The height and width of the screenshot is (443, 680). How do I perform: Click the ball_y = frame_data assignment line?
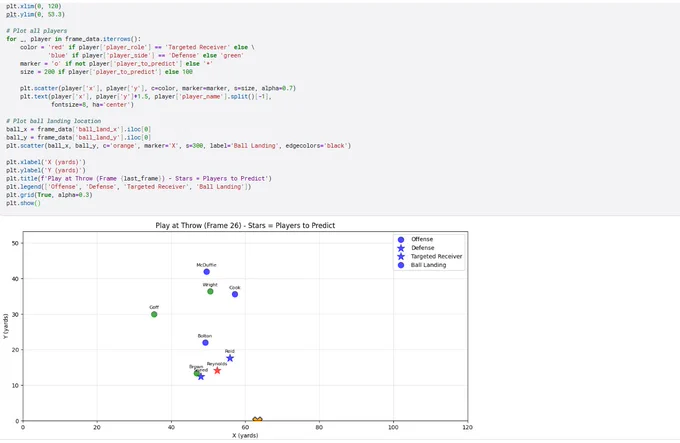pyautogui.click(x=78, y=138)
